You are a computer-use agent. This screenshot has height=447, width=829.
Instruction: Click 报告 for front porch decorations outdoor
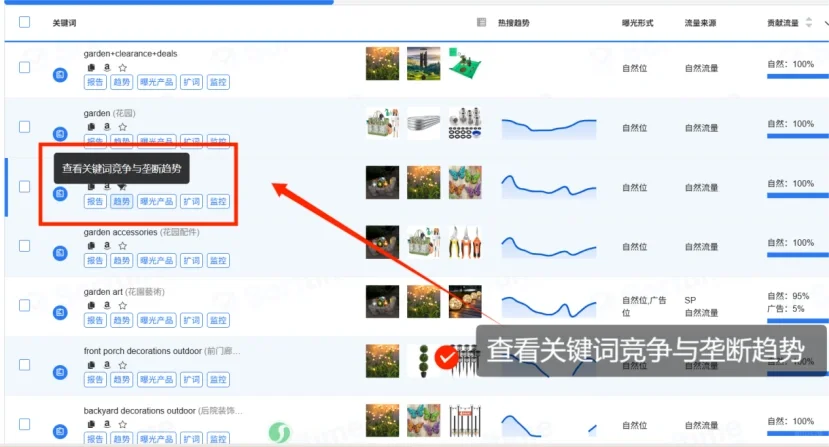pos(95,379)
